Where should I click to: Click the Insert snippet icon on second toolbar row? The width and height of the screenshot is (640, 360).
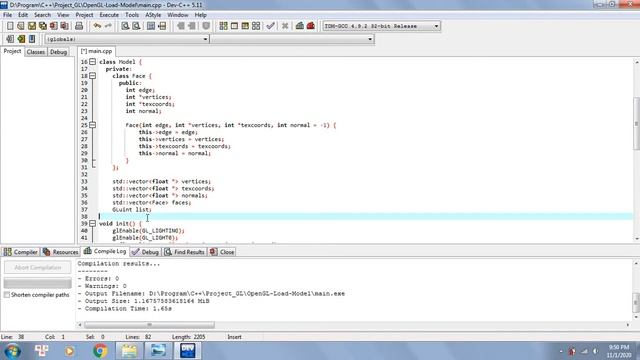click(10, 39)
